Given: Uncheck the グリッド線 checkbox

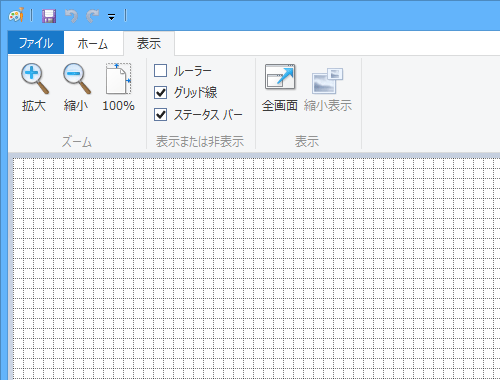Looking at the screenshot, I should click(160, 92).
